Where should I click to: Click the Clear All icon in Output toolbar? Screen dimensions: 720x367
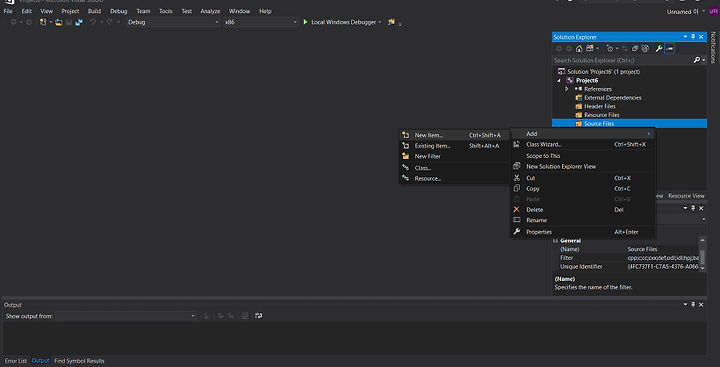tap(245, 316)
